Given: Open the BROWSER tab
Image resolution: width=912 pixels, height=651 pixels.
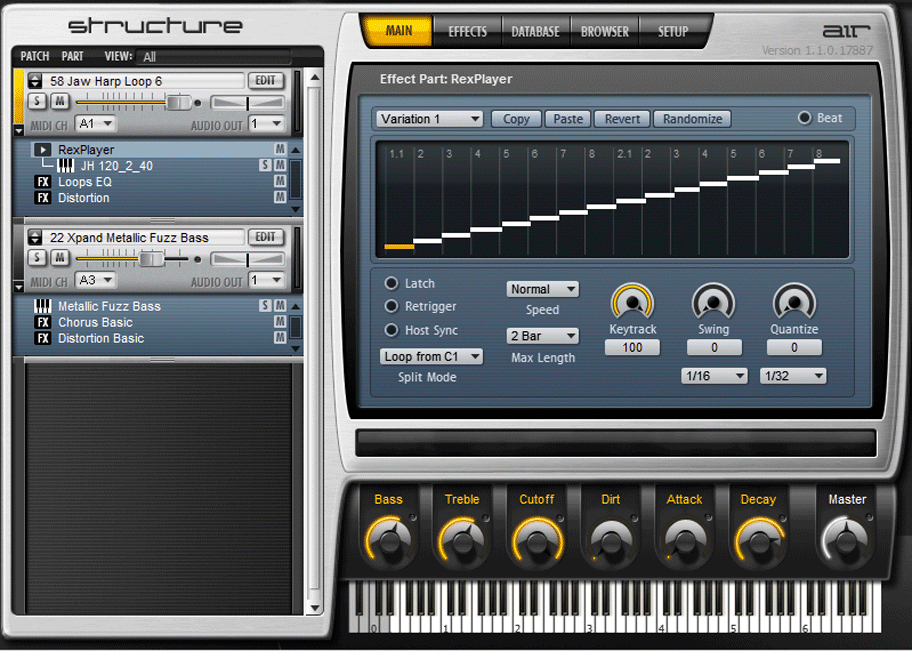Looking at the screenshot, I should (604, 32).
